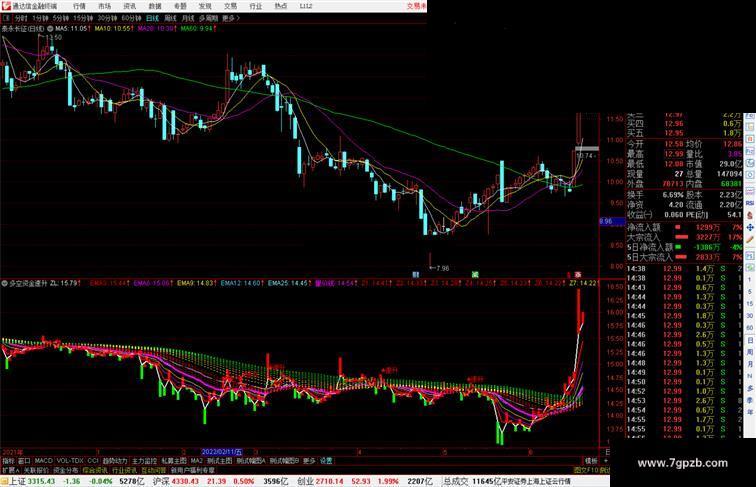Click the 大宗流入 row in quote panel

(x=685, y=237)
